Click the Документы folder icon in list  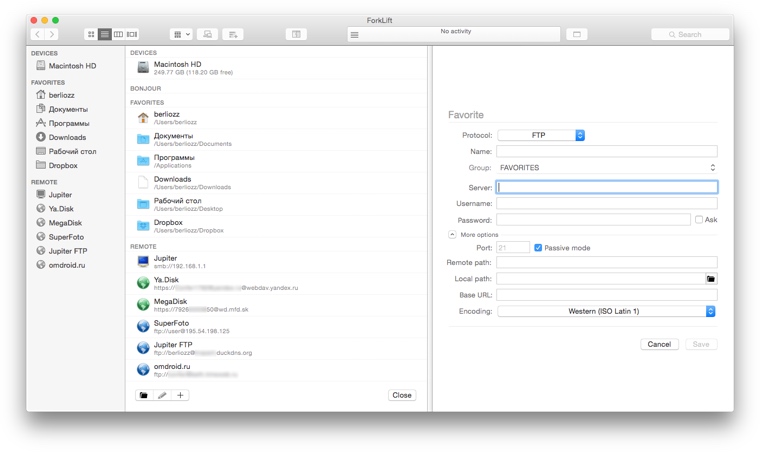point(143,140)
